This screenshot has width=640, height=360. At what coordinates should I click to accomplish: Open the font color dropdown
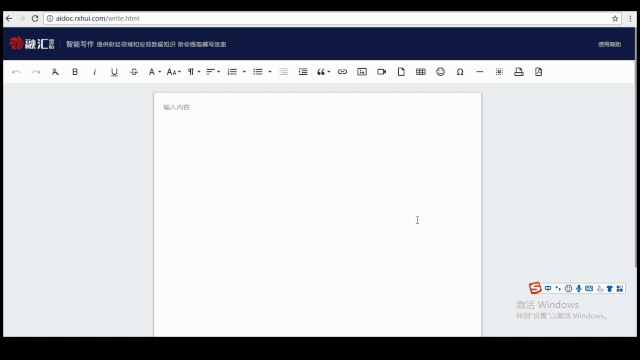tap(154, 72)
